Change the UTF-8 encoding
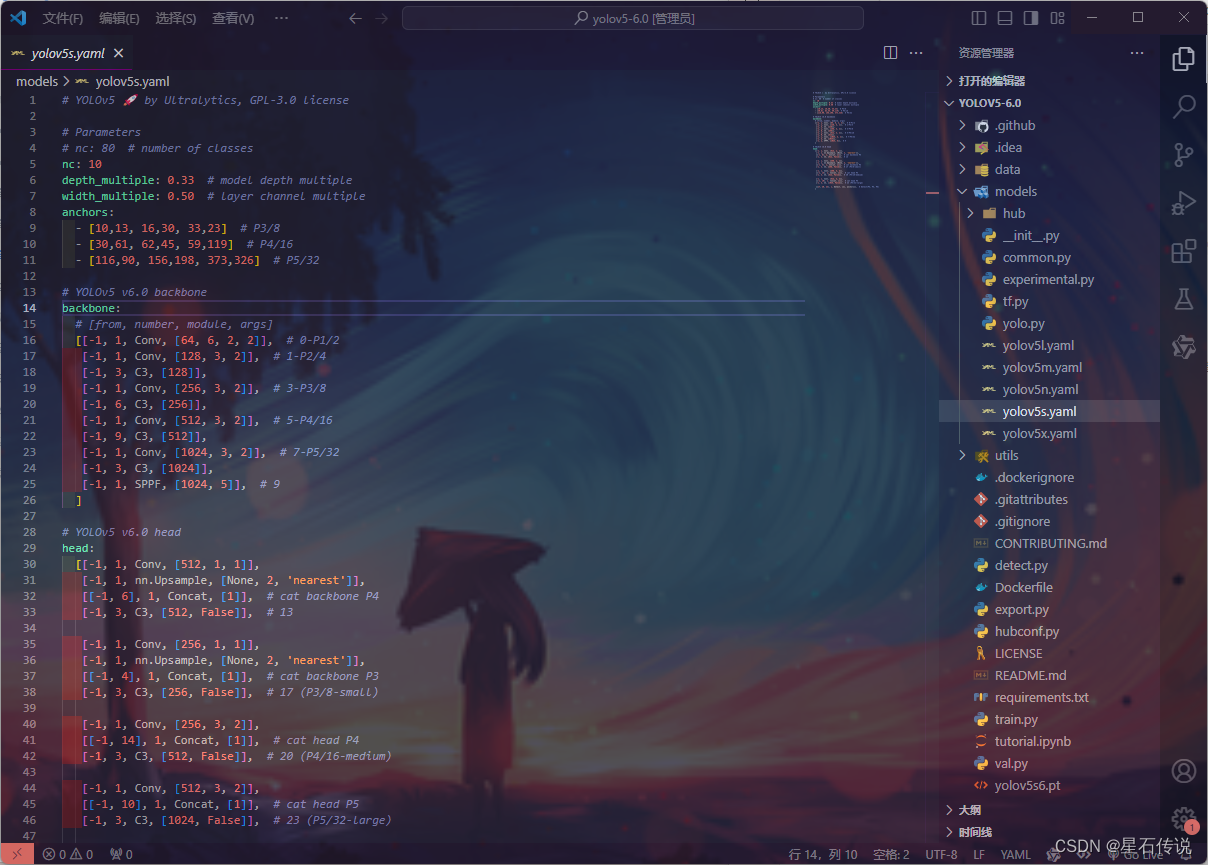This screenshot has height=865, width=1208. tap(941, 854)
